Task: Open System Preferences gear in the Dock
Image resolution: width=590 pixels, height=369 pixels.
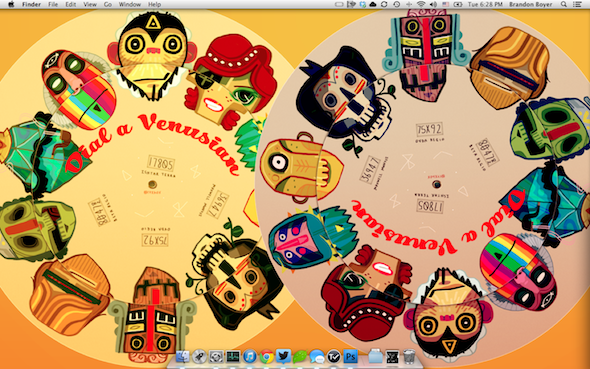Action: pyautogui.click(x=216, y=356)
